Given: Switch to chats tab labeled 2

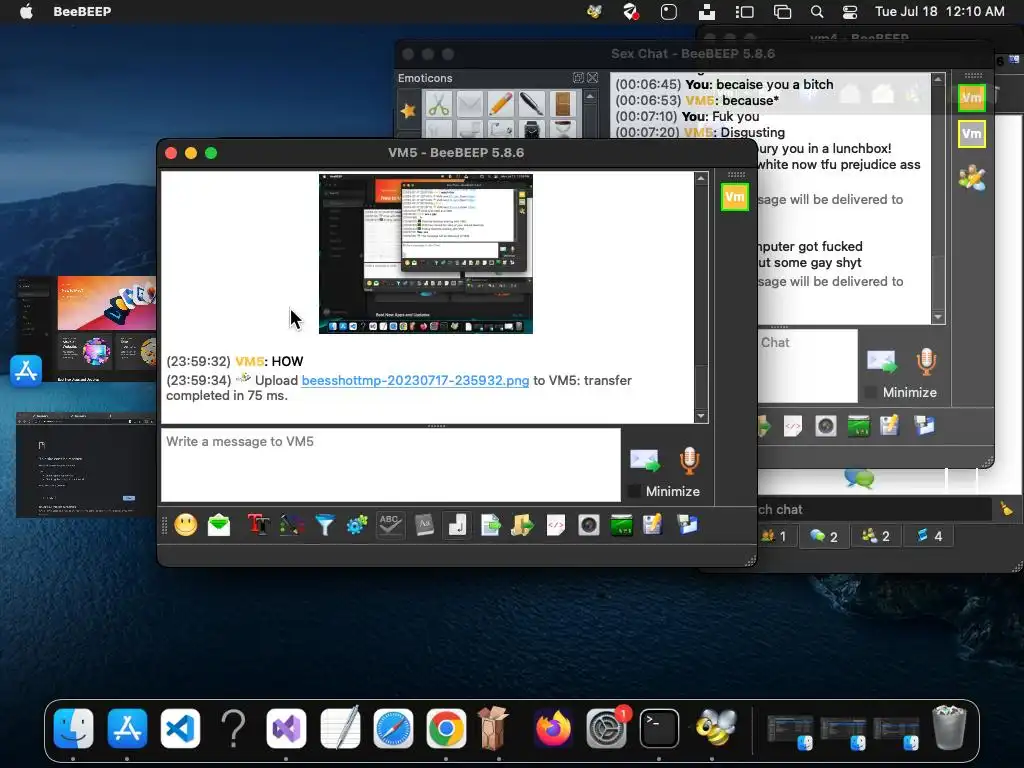Looking at the screenshot, I should (x=824, y=536).
